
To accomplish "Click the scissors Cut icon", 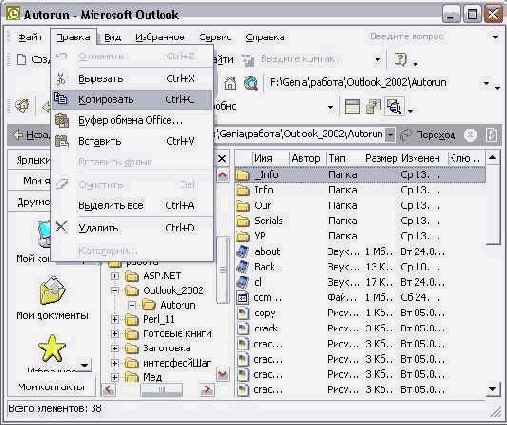I will pyautogui.click(x=61, y=79).
